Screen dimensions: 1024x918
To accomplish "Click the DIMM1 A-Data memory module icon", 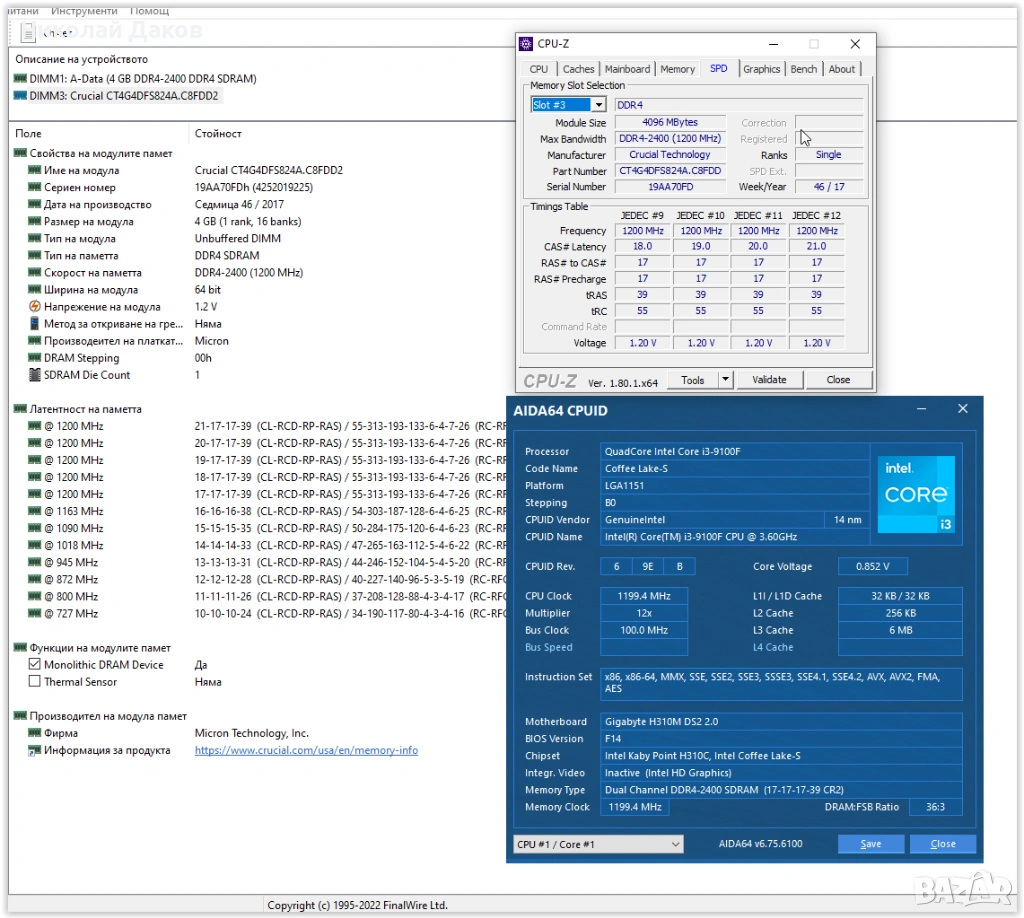I will tap(20, 79).
